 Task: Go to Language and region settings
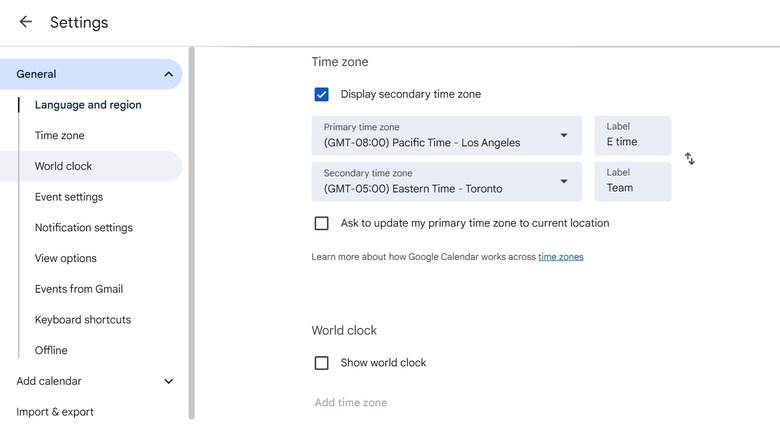(x=88, y=105)
